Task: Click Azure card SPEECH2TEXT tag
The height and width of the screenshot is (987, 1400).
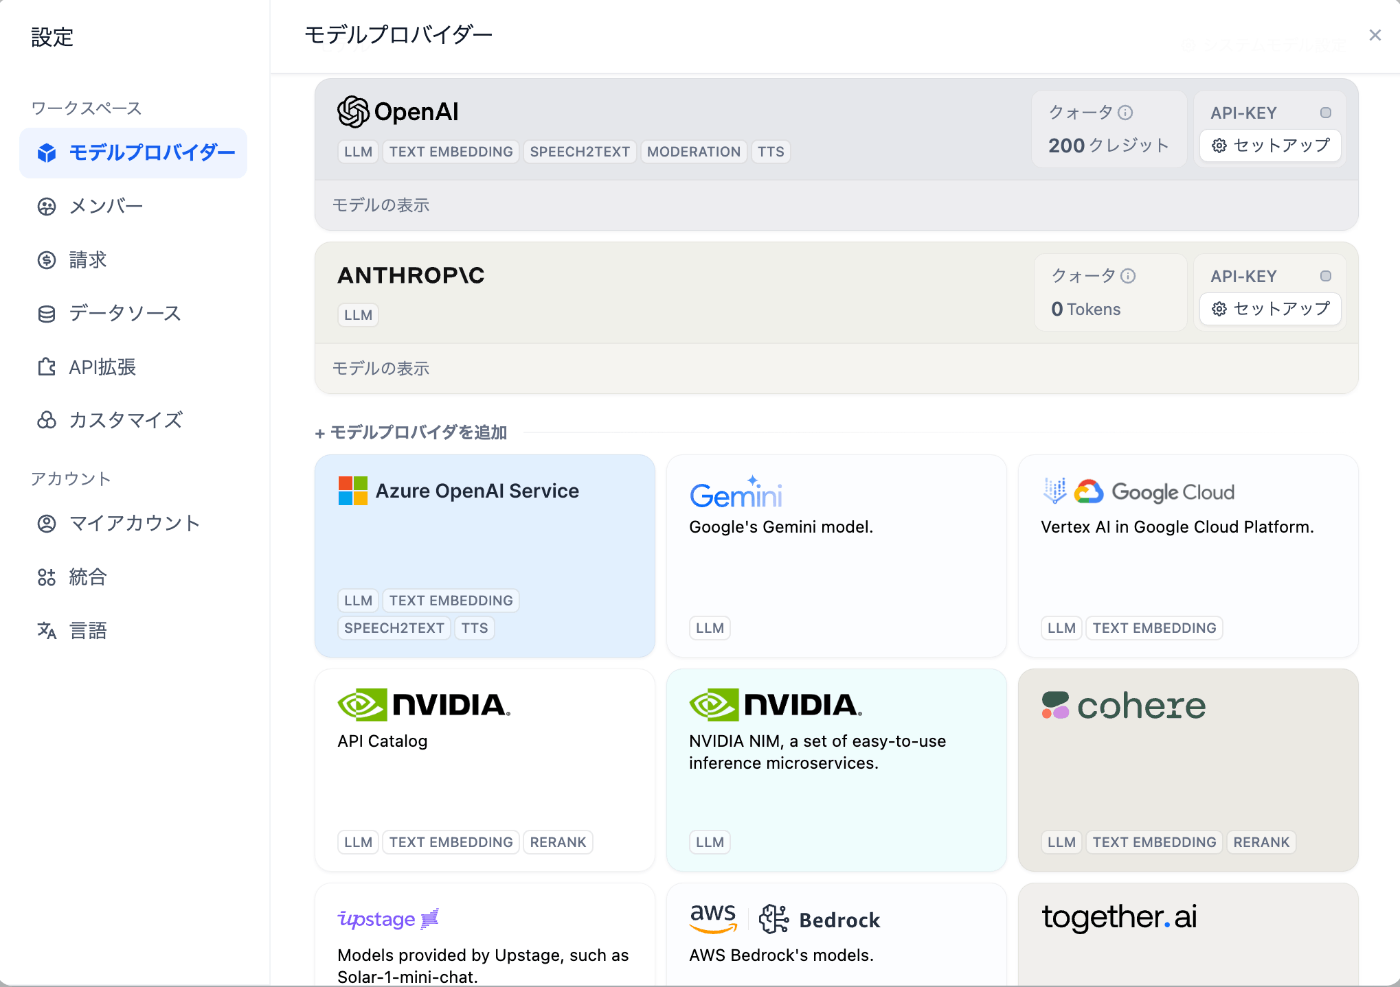Action: [394, 628]
